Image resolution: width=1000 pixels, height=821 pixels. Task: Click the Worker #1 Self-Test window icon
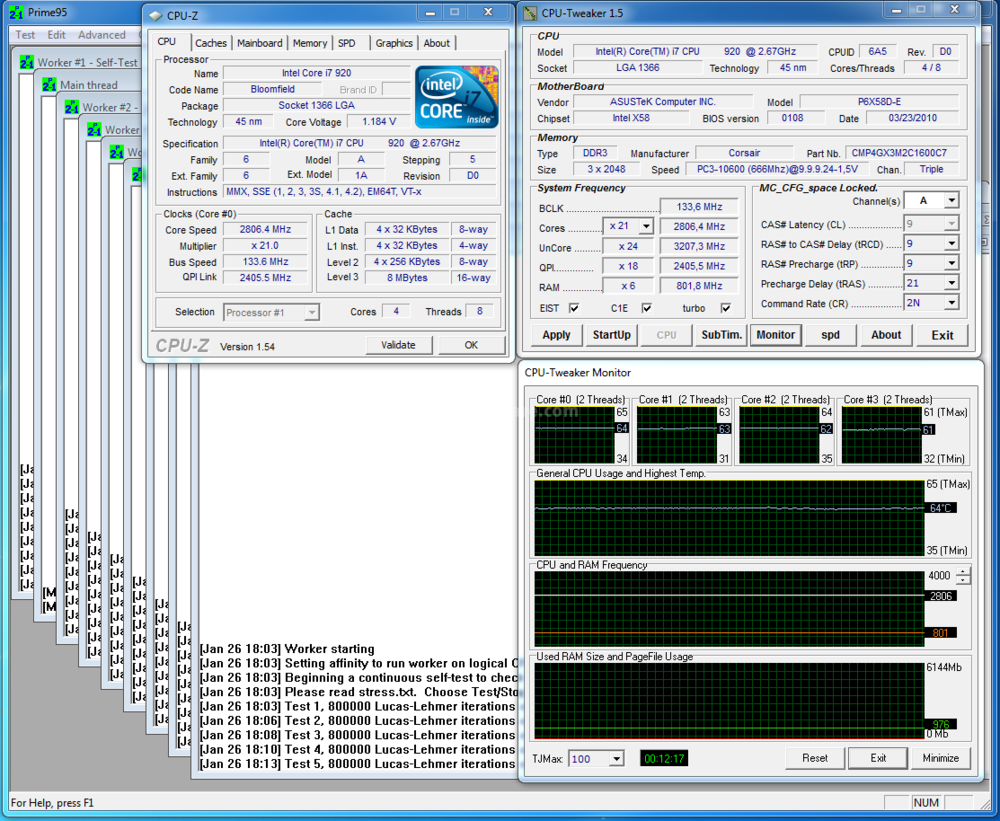tap(27, 63)
